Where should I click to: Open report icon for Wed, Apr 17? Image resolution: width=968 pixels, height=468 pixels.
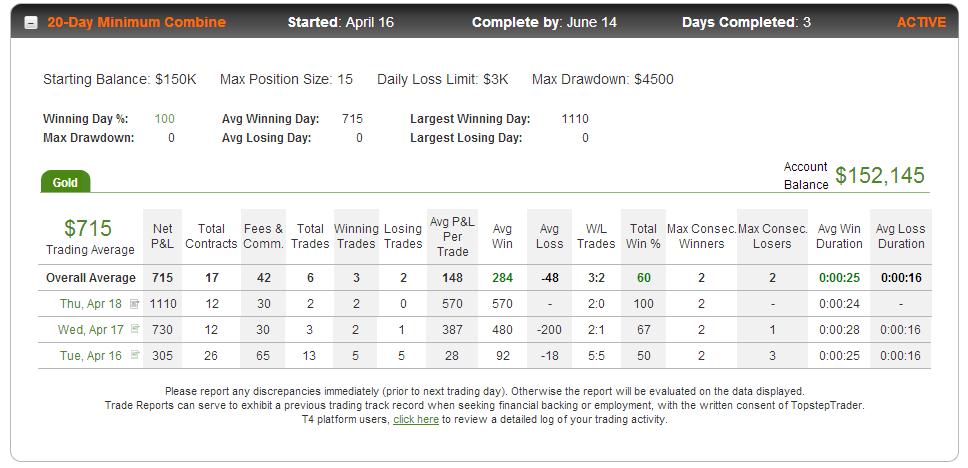click(135, 330)
